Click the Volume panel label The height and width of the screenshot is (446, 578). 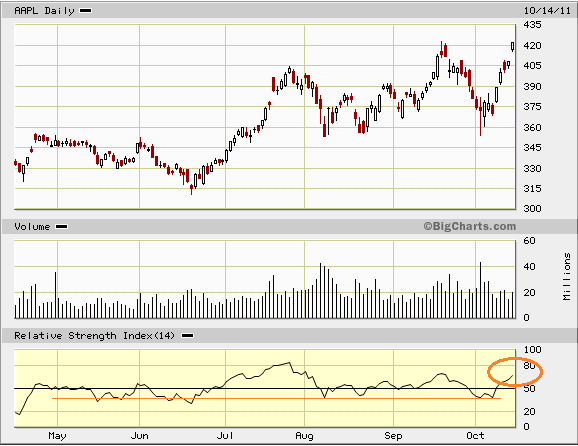(x=32, y=227)
